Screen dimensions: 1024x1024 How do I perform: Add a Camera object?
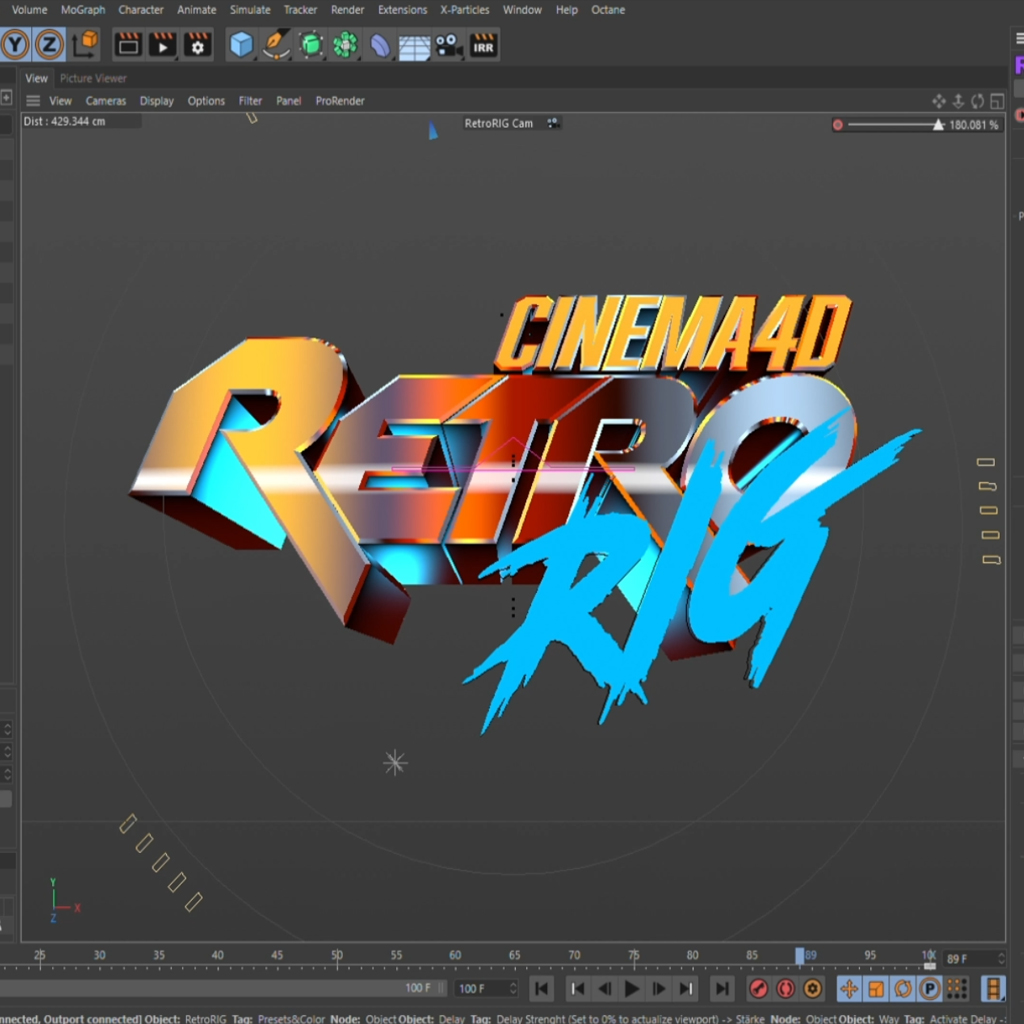[x=449, y=44]
